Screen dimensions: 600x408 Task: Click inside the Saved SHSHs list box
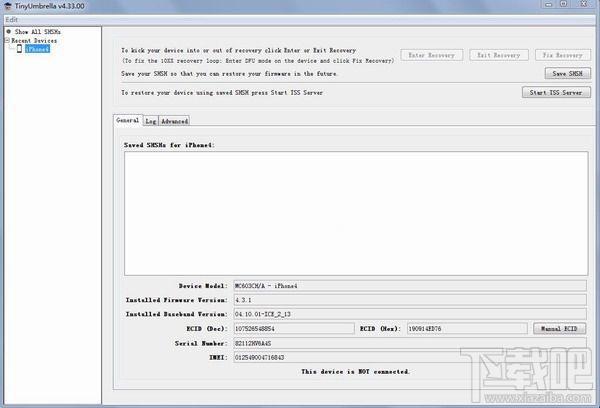click(356, 213)
